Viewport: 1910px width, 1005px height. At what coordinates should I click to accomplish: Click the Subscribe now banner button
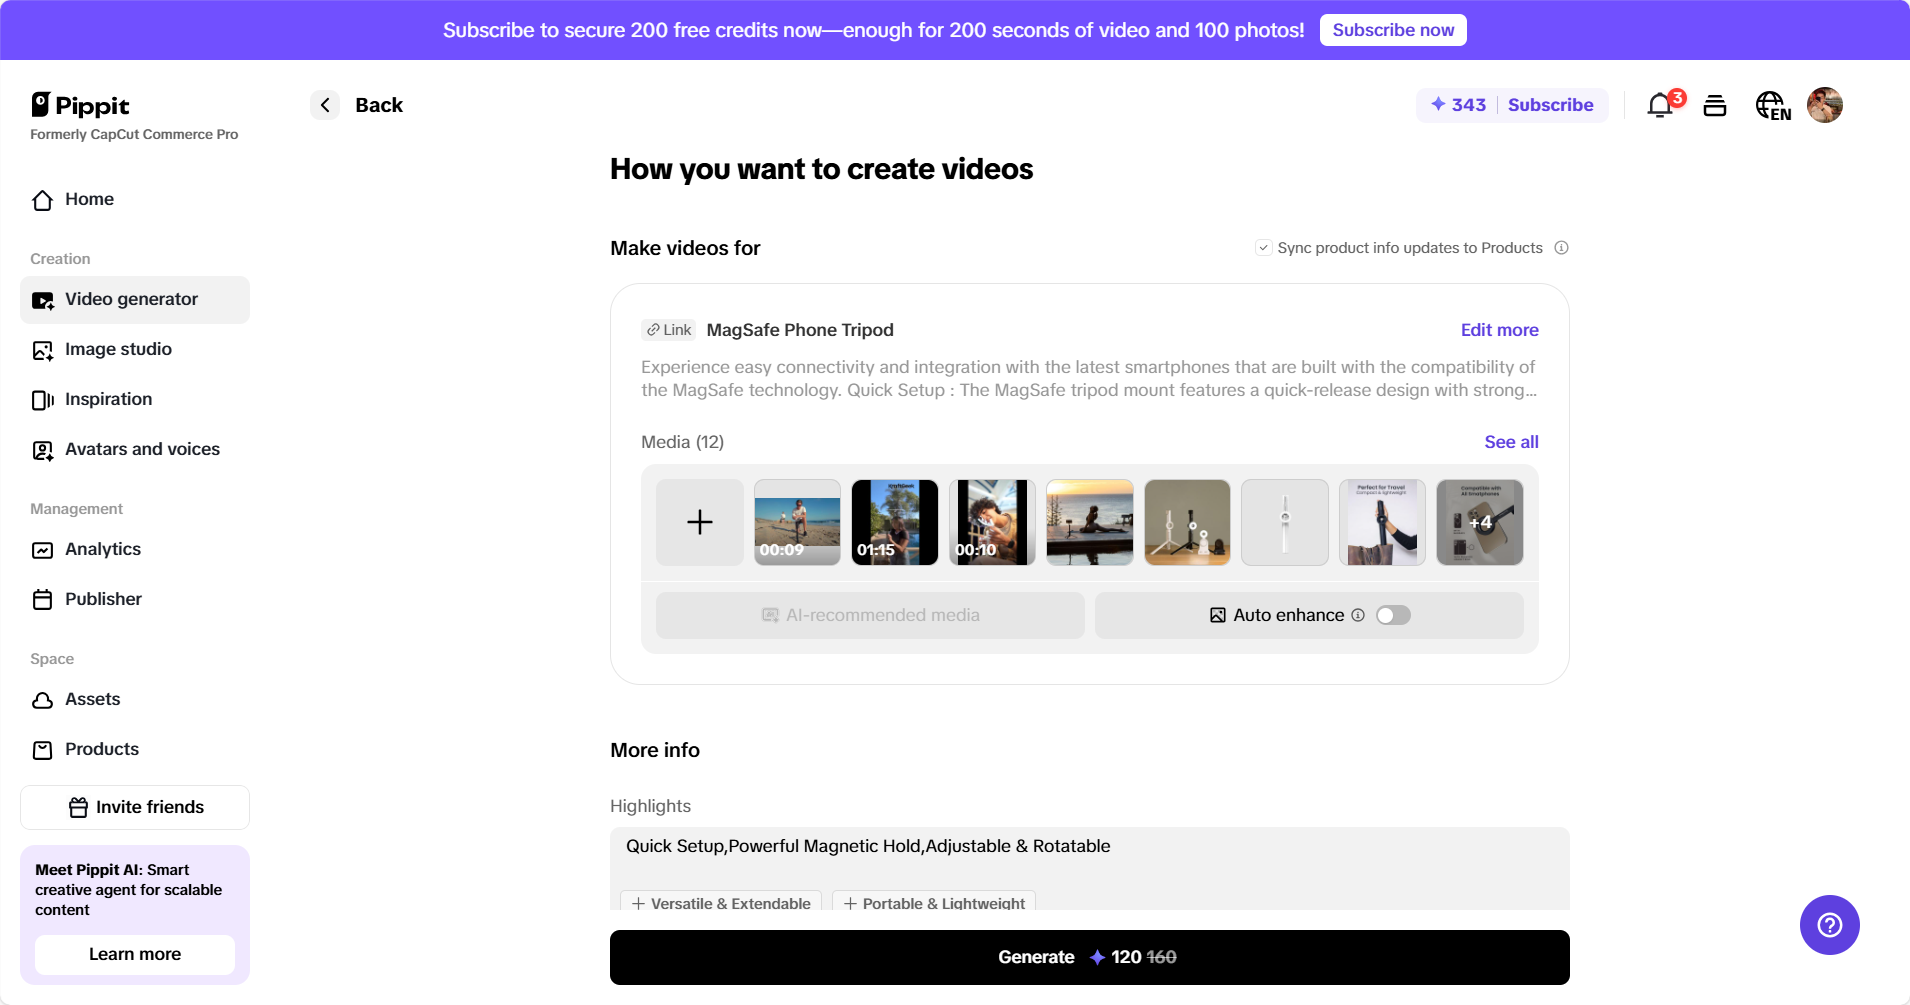(1392, 30)
